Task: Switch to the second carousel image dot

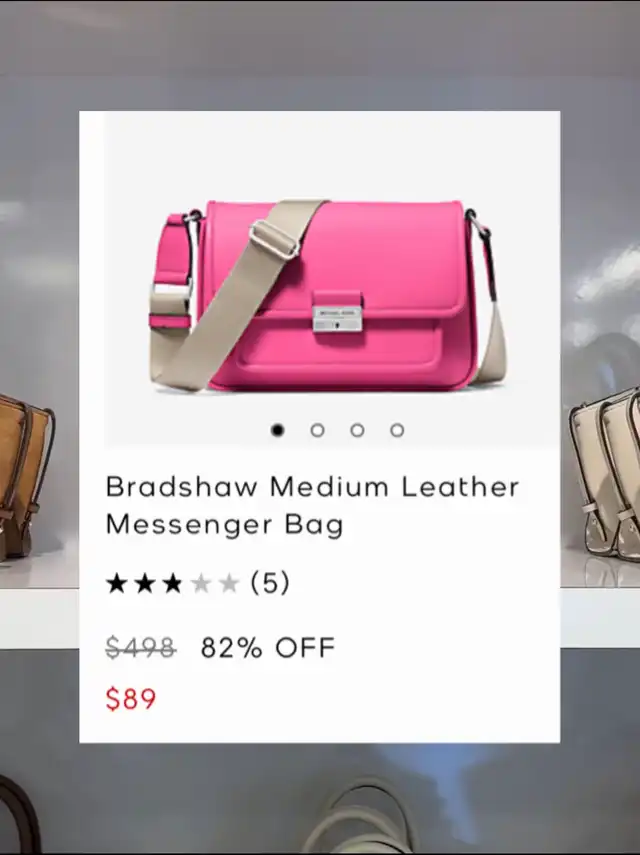Action: 317,430
